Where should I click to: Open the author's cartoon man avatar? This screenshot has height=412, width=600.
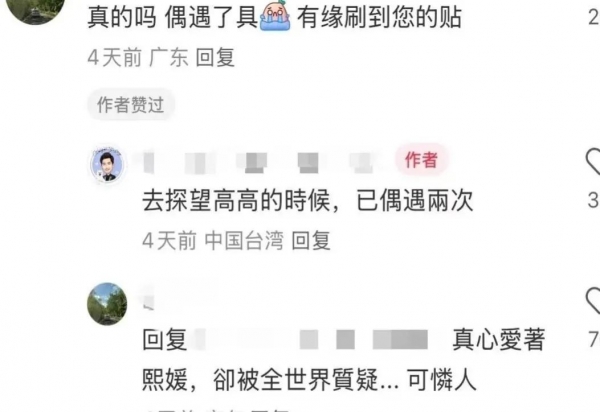[x=107, y=164]
